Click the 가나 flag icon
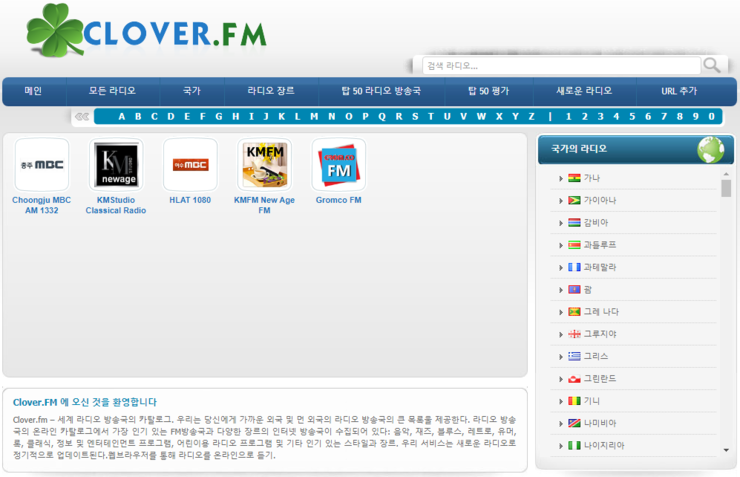 point(574,178)
